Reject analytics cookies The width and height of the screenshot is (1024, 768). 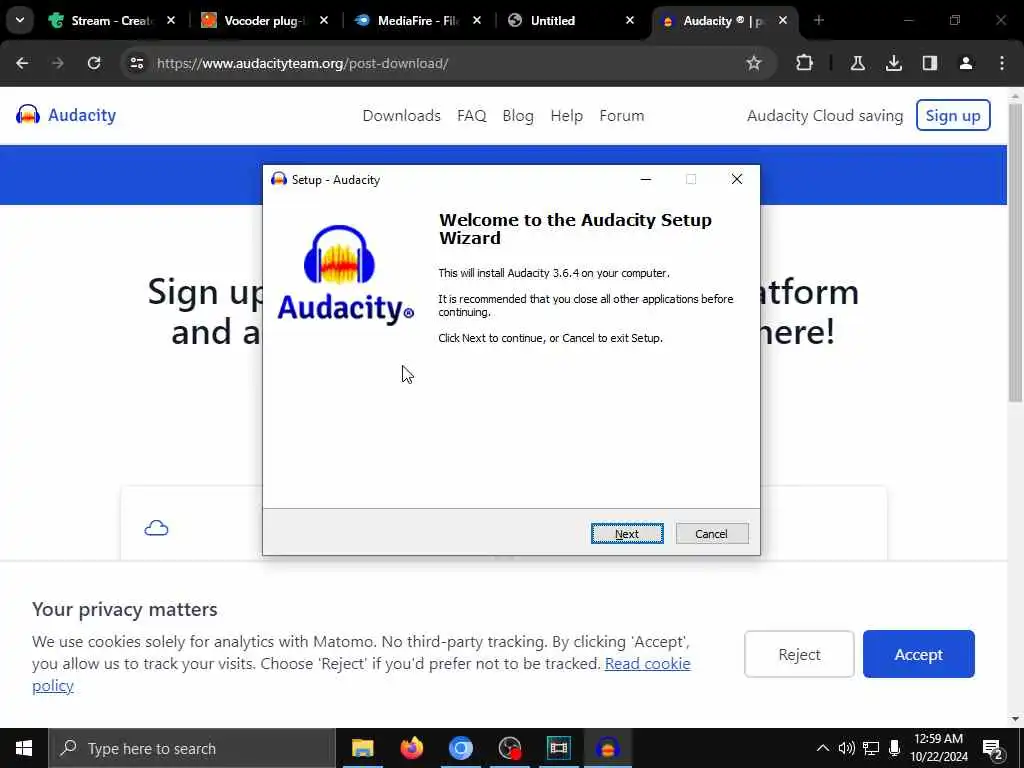tap(799, 654)
